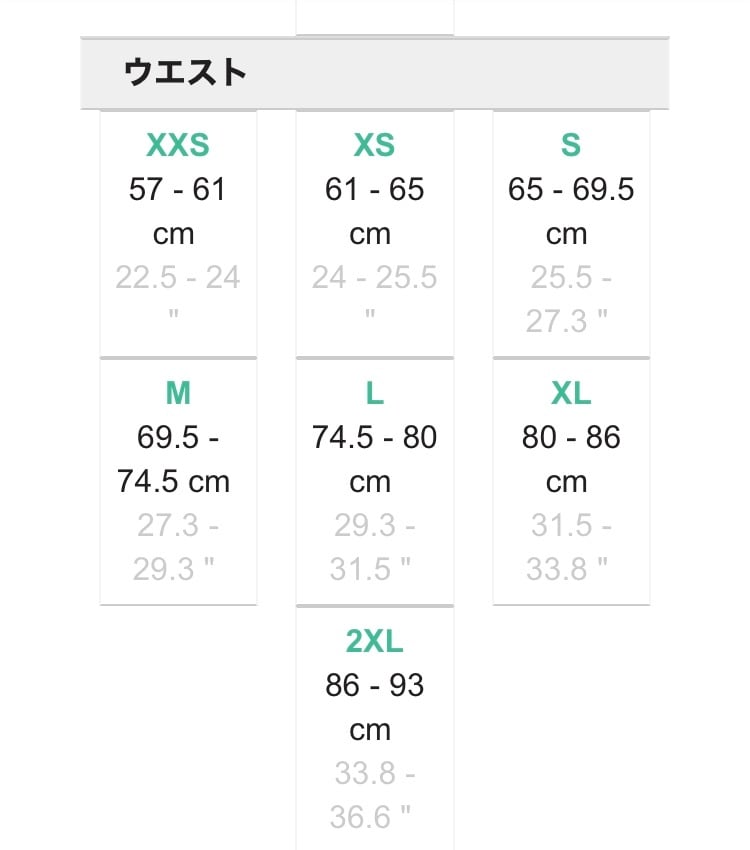Choose the XL size label
The width and height of the screenshot is (750, 850).
pyautogui.click(x=571, y=393)
